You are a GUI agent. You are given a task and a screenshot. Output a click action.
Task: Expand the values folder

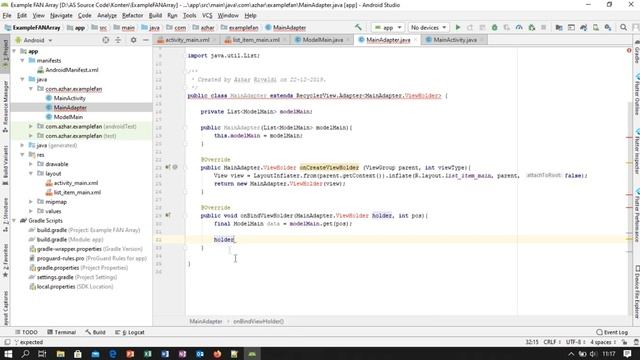(x=31, y=211)
